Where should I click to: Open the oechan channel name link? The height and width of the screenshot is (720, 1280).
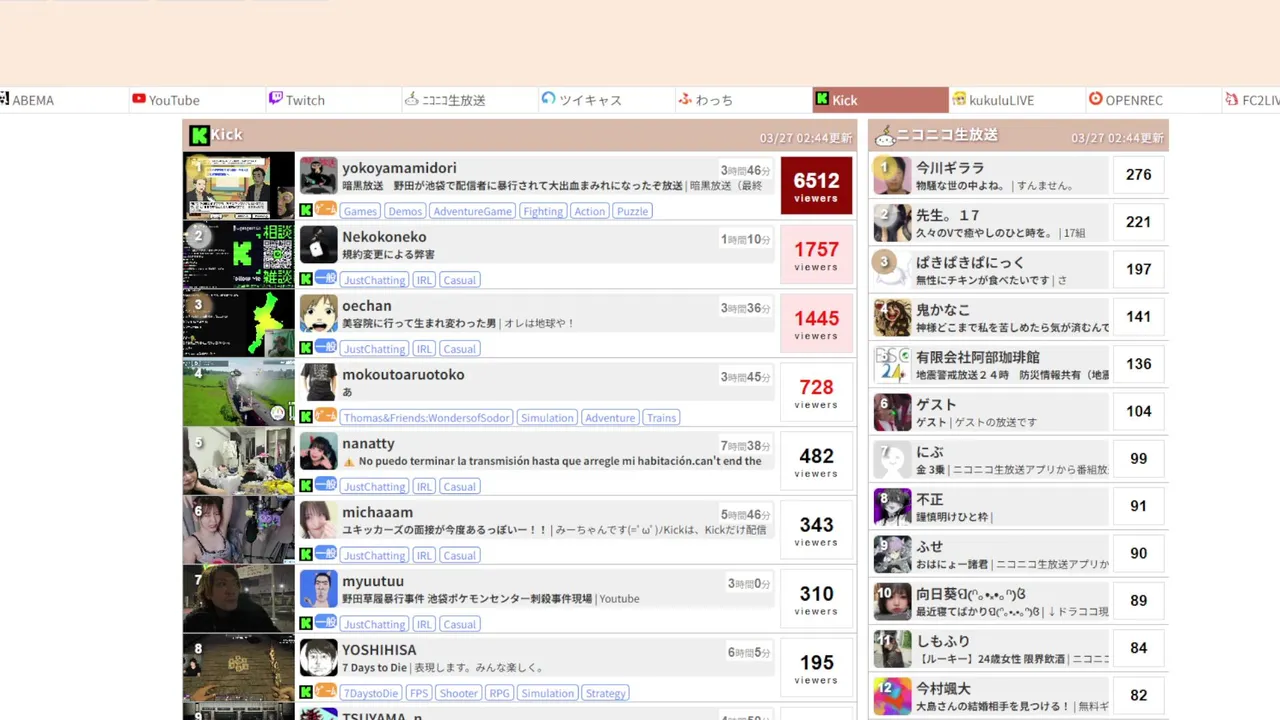pyautogui.click(x=367, y=306)
